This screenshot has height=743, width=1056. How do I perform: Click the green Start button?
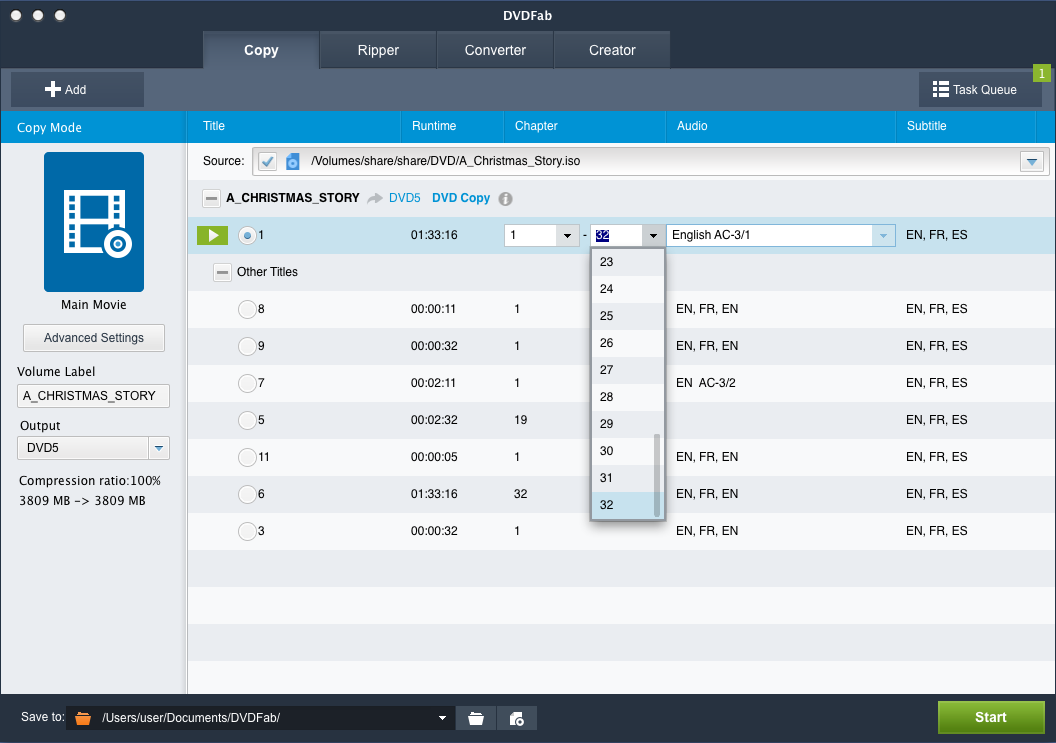[990, 717]
